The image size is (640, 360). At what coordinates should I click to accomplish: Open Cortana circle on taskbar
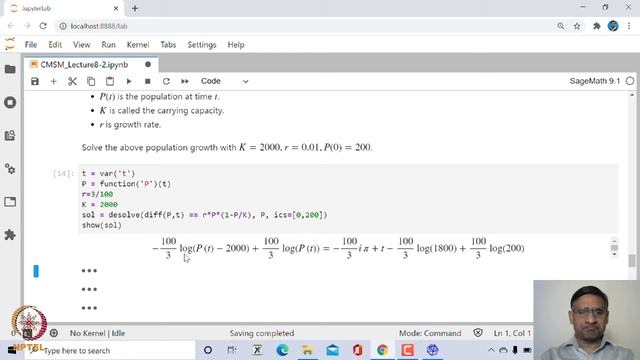(208, 350)
